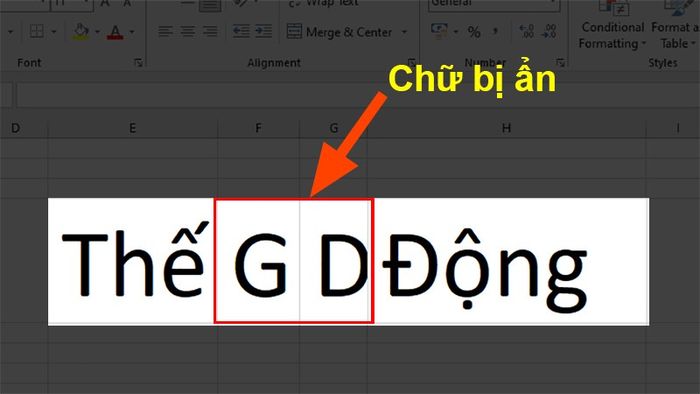Select the cell containing "Động"
Viewport: 700px width, 394px height.
tap(508, 261)
